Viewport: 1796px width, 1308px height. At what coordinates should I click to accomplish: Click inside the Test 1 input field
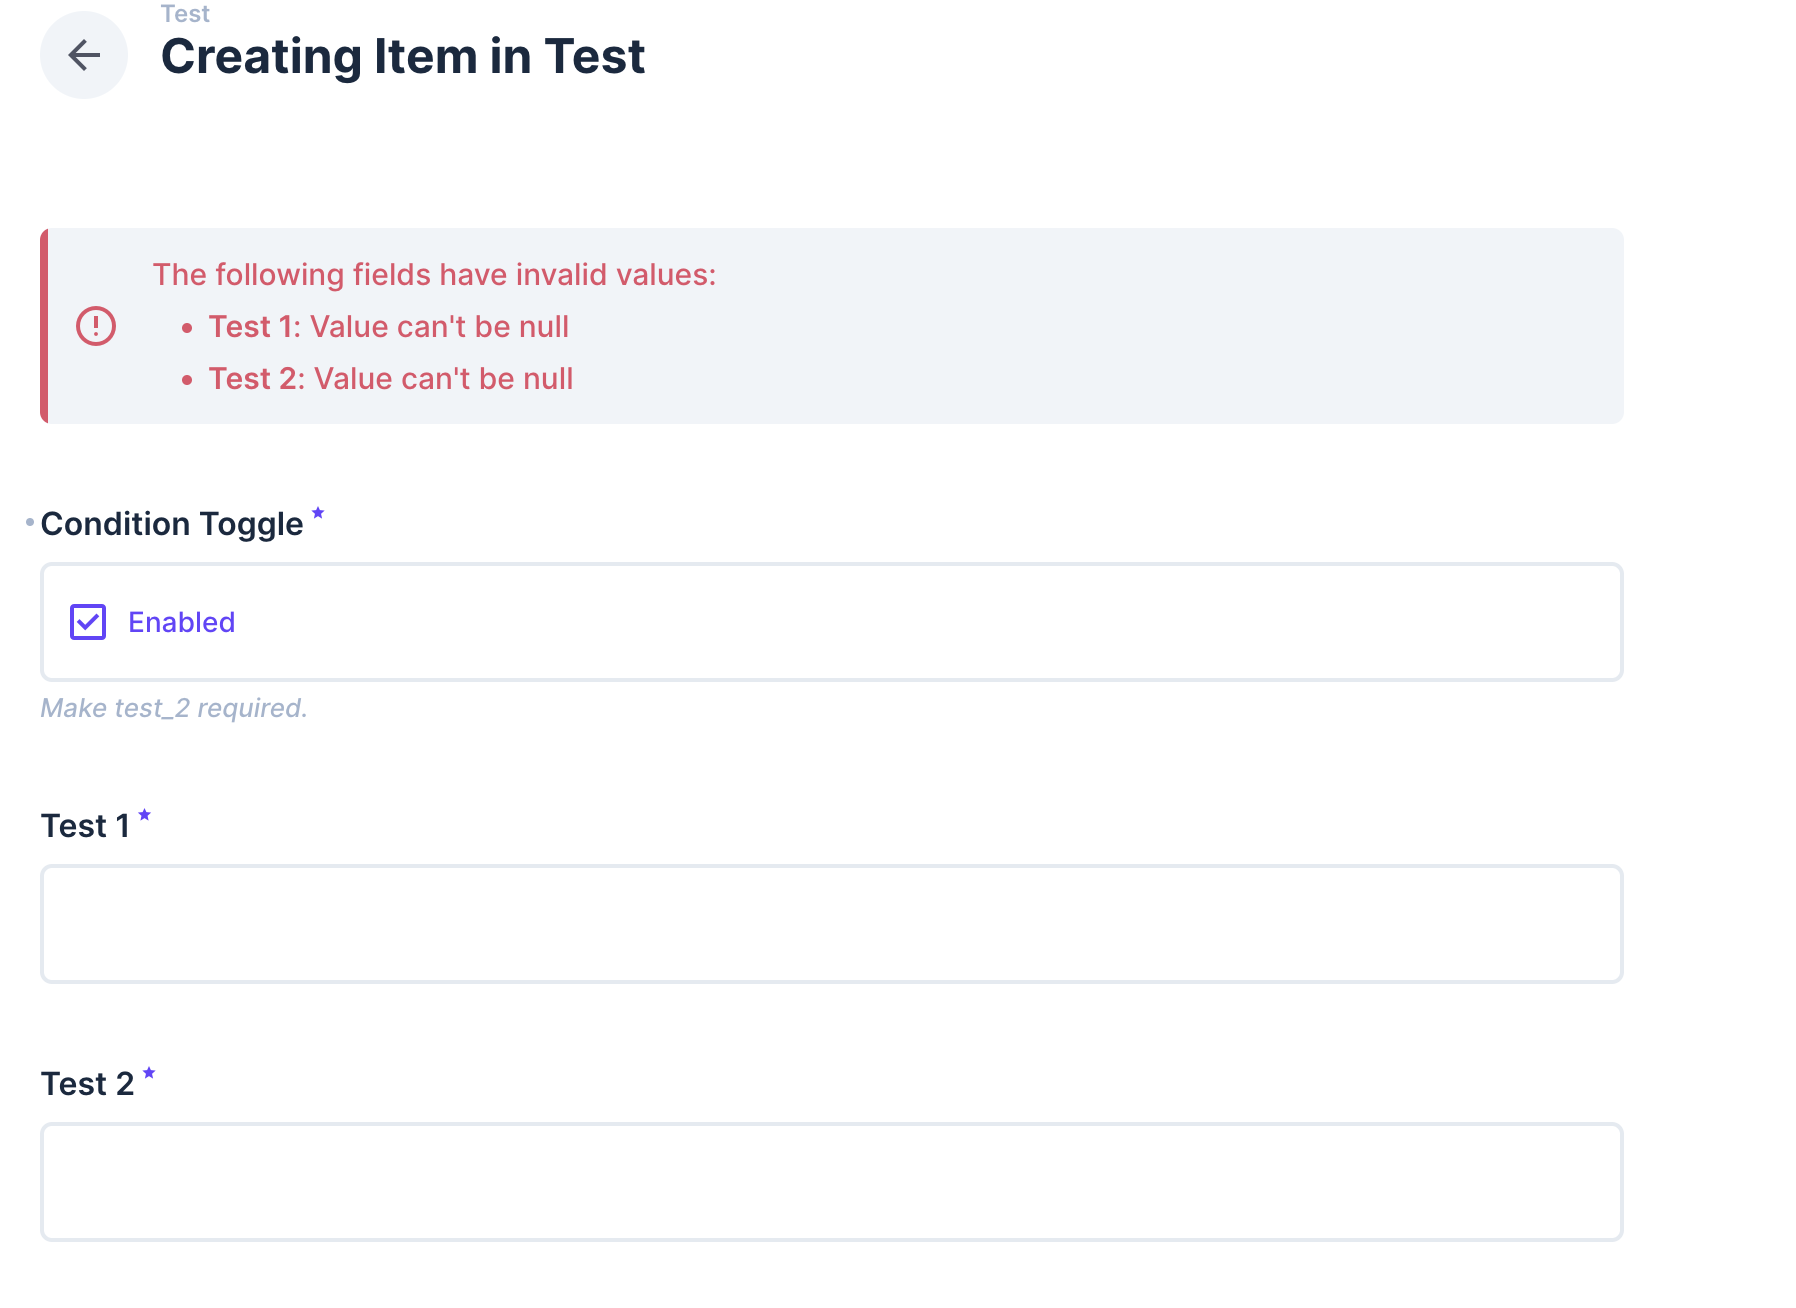830,922
